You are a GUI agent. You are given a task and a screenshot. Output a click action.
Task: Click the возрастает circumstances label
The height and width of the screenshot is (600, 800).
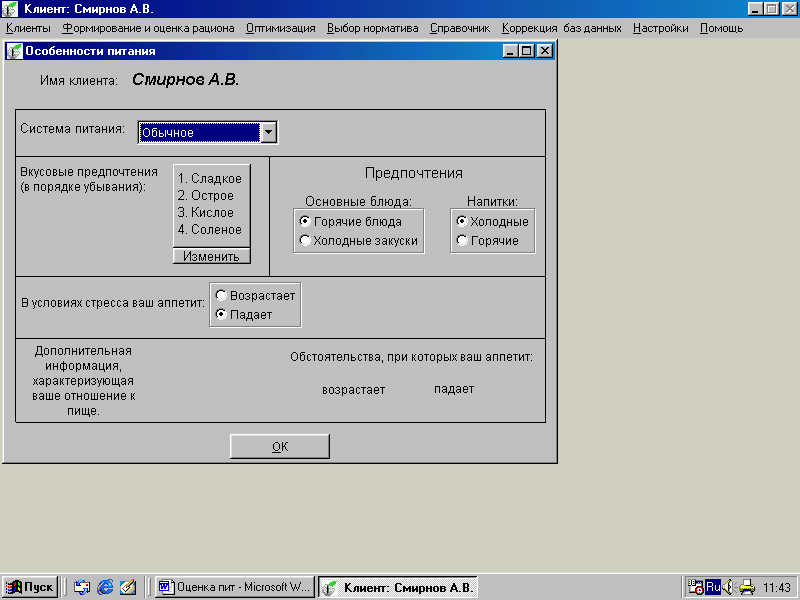354,390
